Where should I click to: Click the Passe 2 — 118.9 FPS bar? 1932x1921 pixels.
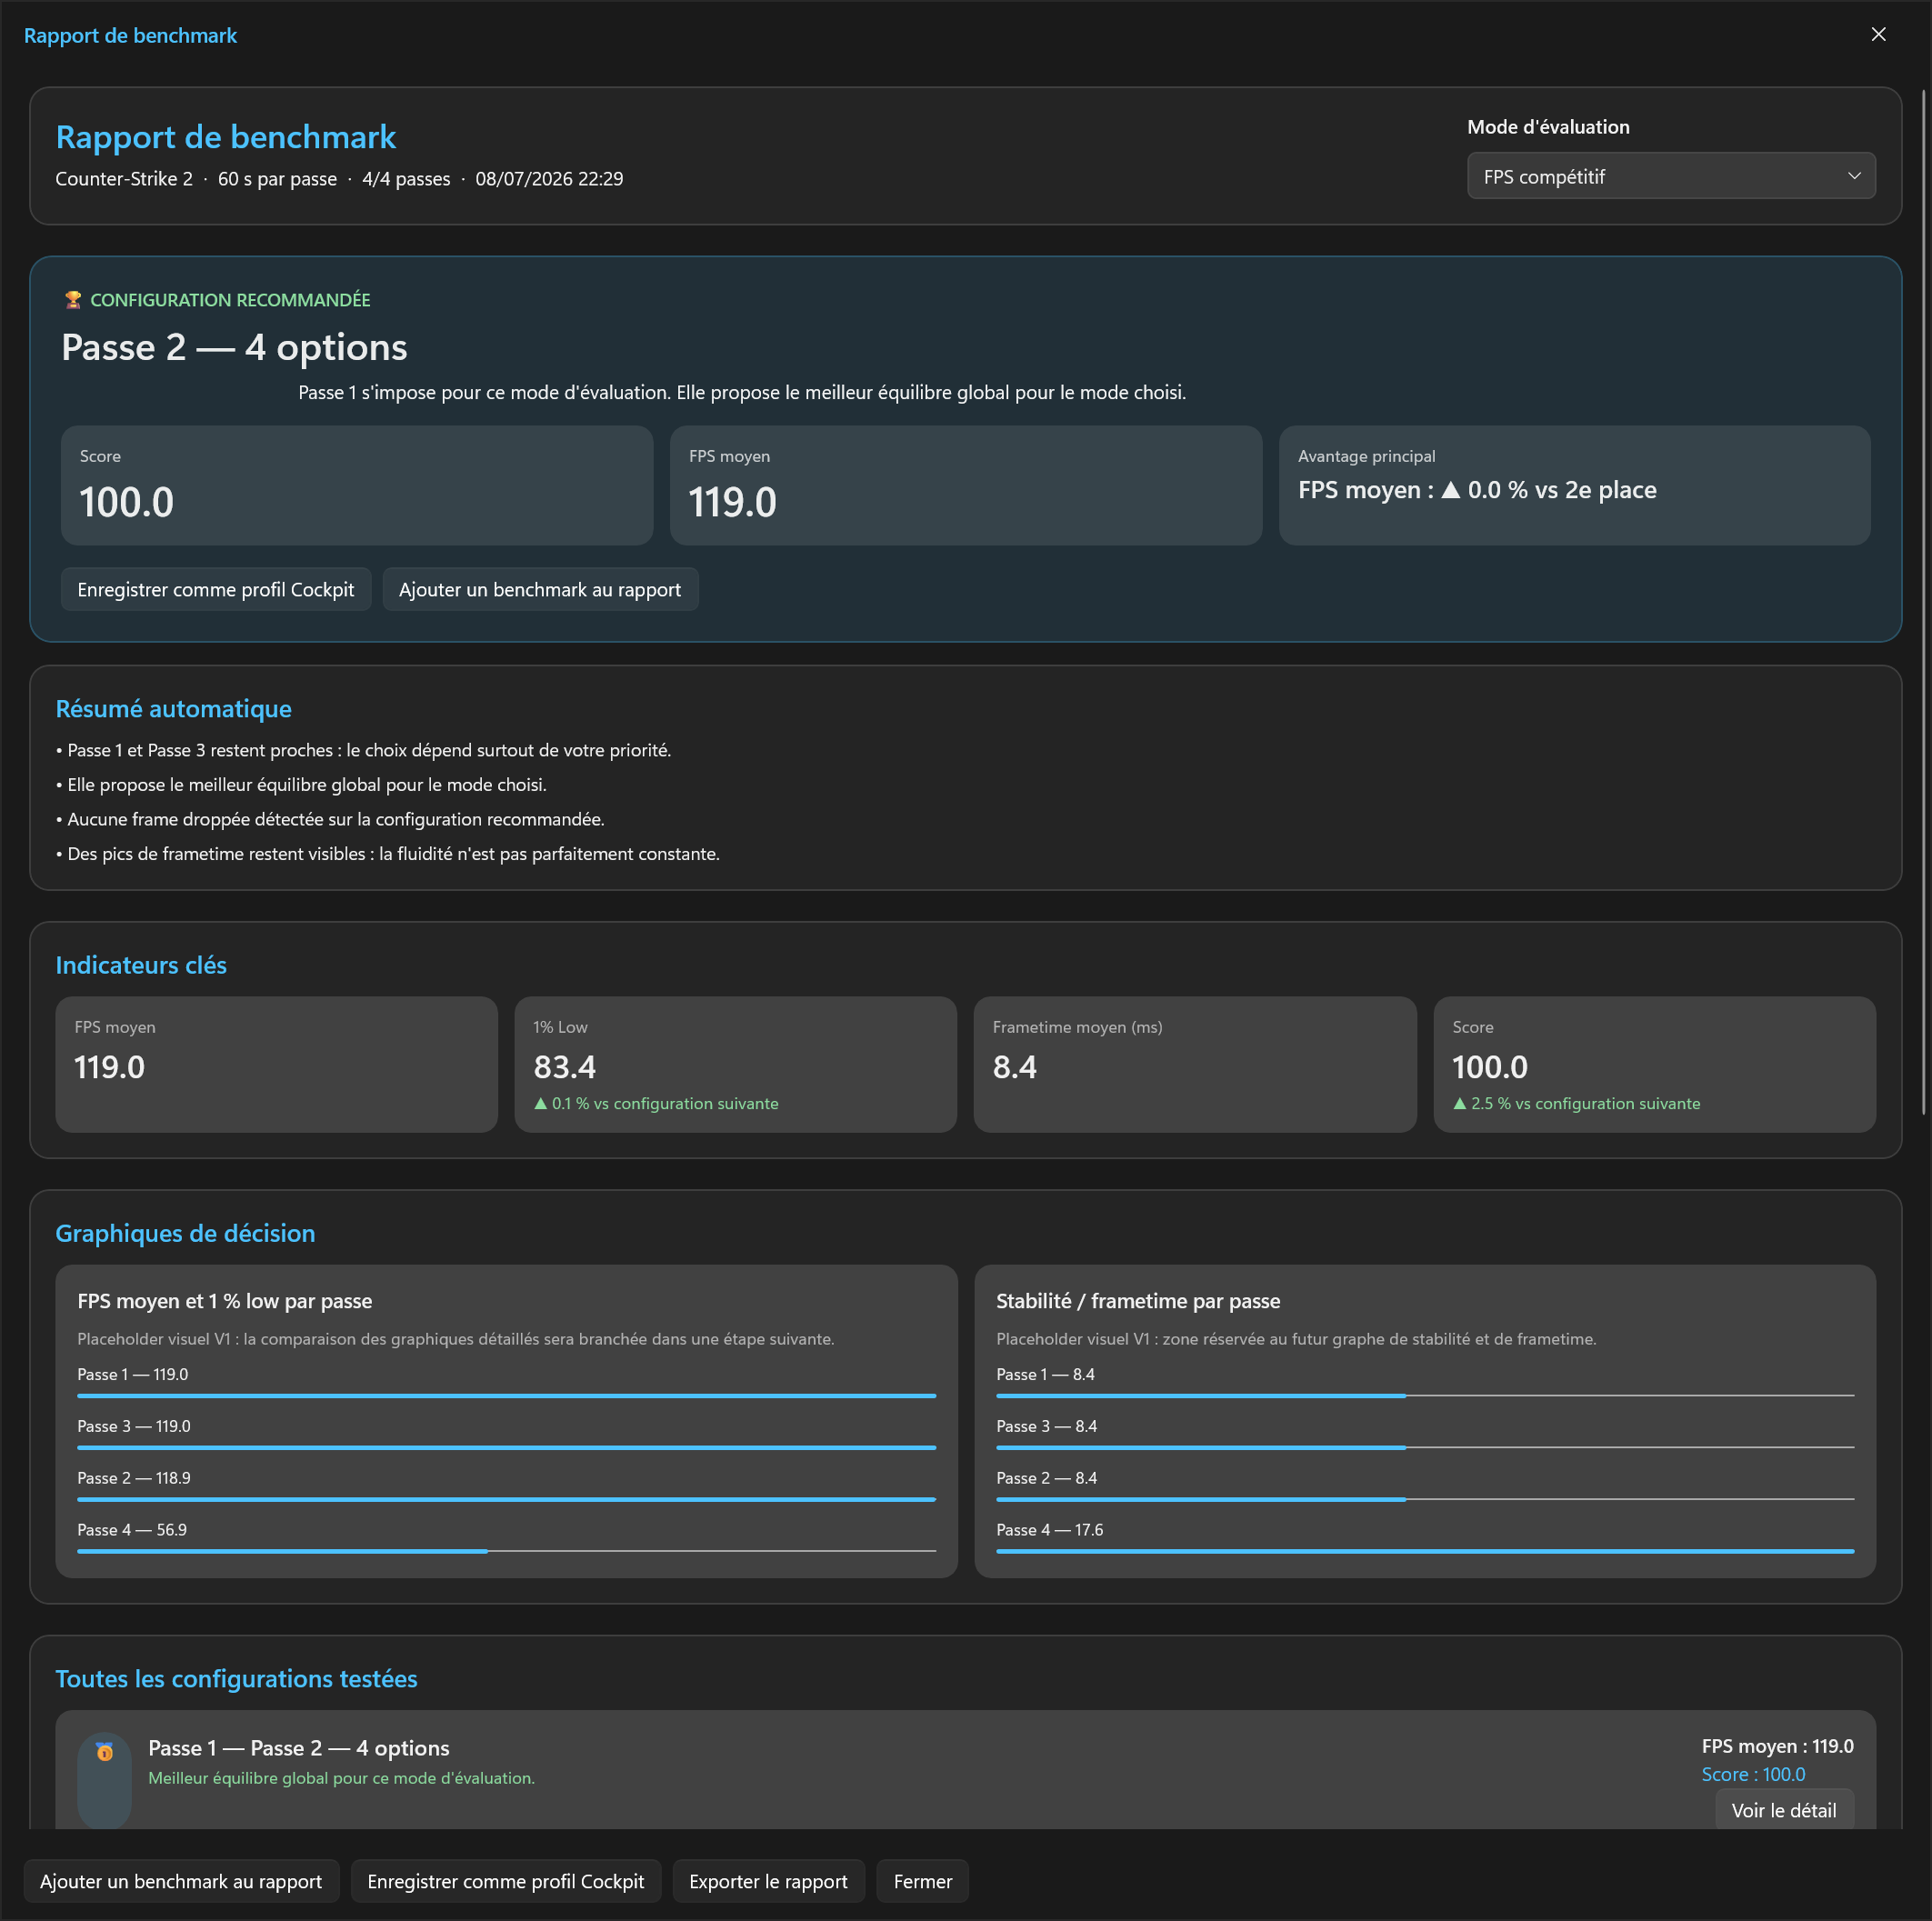506,1499
